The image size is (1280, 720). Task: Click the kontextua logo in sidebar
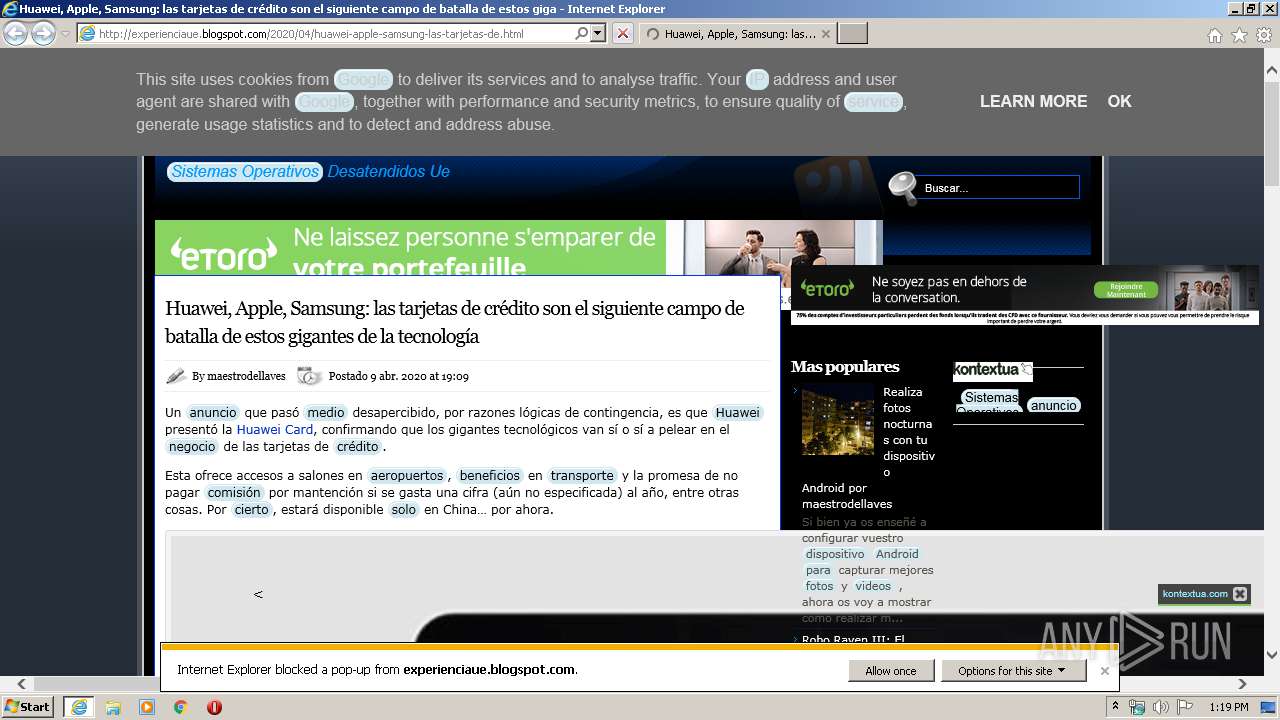tap(992, 369)
